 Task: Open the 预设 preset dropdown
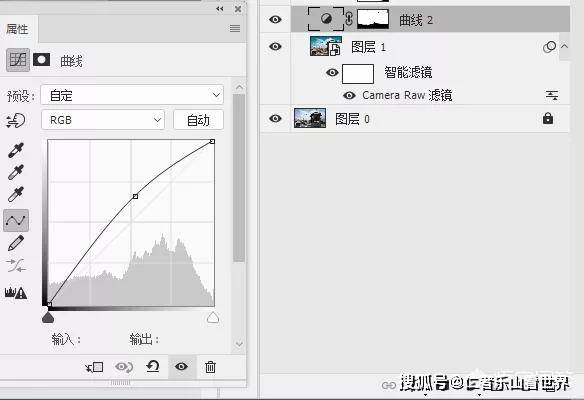click(132, 95)
